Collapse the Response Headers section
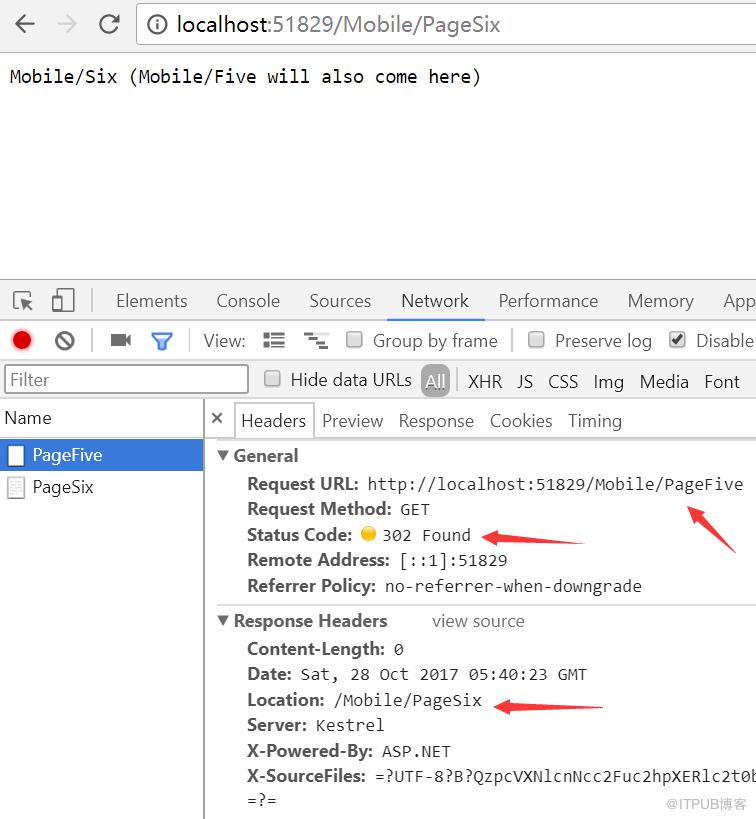 [223, 621]
